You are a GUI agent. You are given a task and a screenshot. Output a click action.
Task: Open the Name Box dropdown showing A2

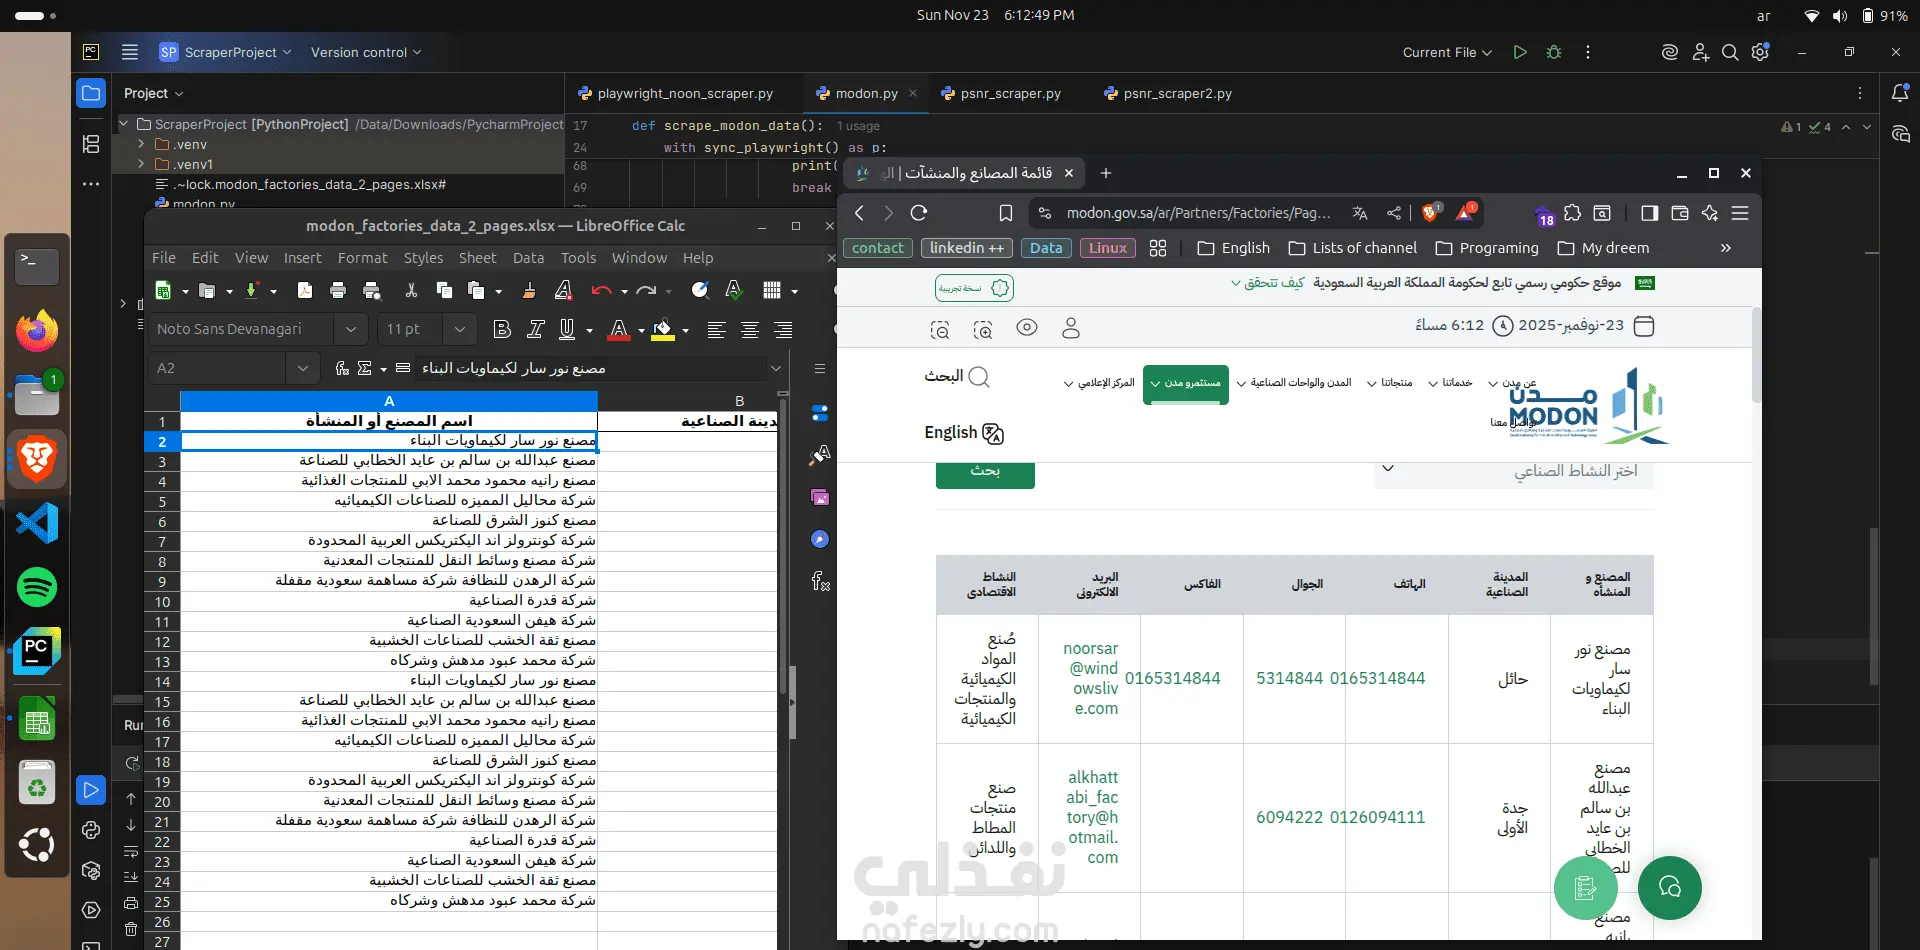(x=303, y=368)
